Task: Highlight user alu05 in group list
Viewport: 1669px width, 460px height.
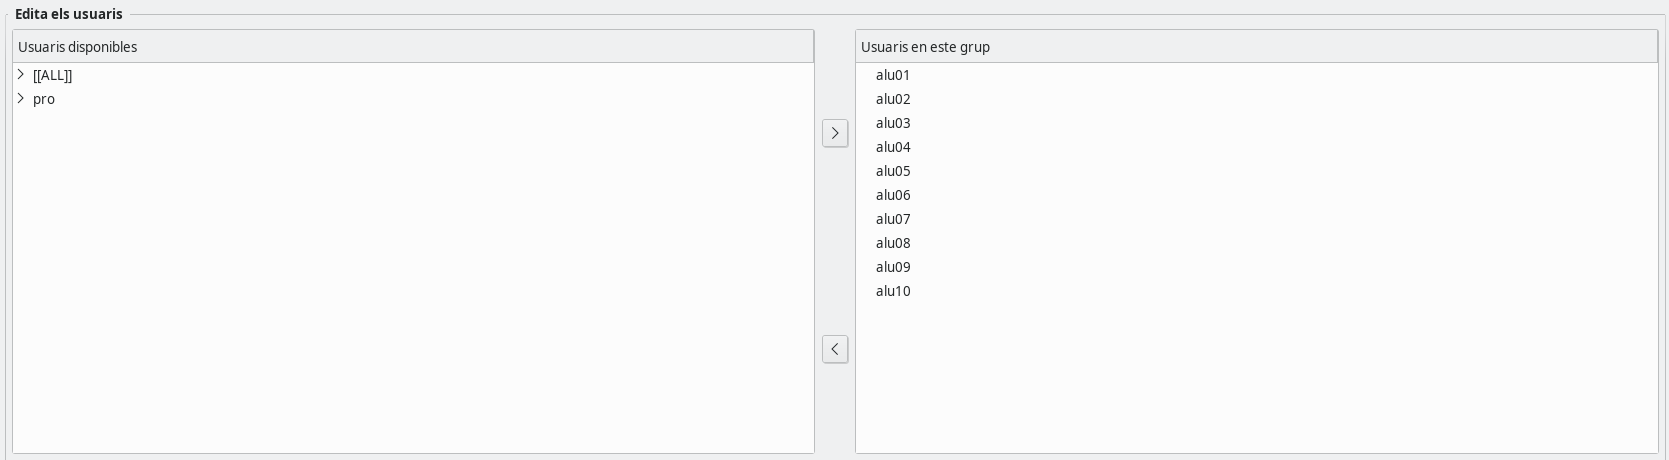Action: click(x=893, y=171)
